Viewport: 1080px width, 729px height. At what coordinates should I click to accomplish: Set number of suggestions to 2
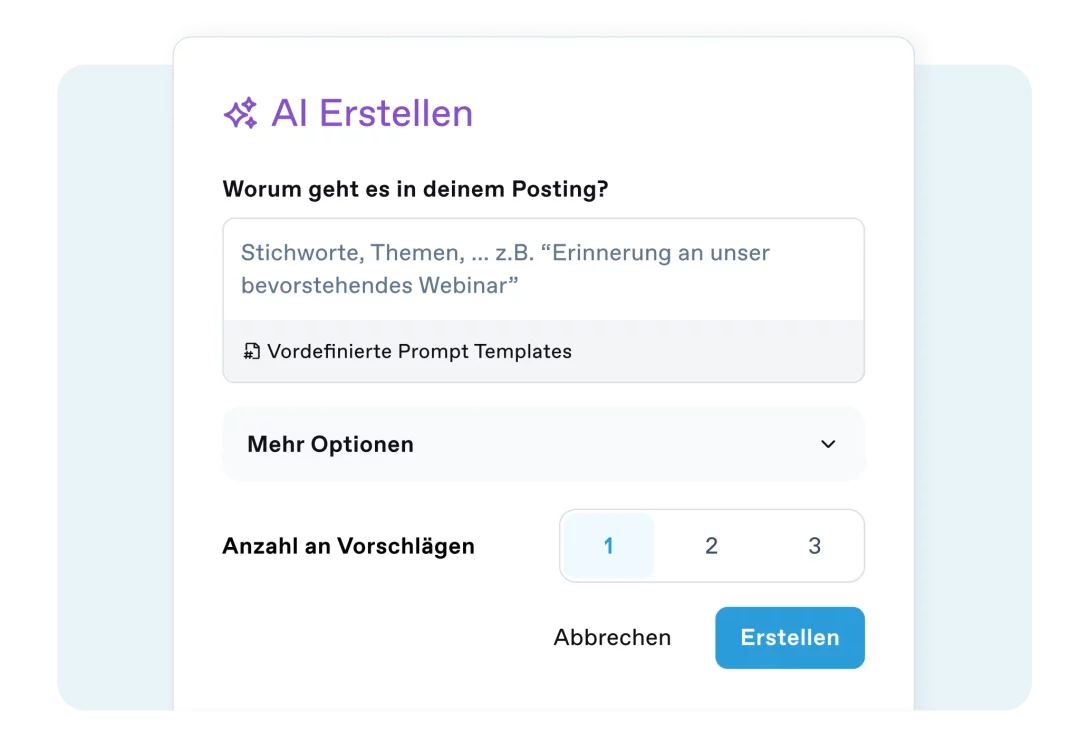point(711,546)
